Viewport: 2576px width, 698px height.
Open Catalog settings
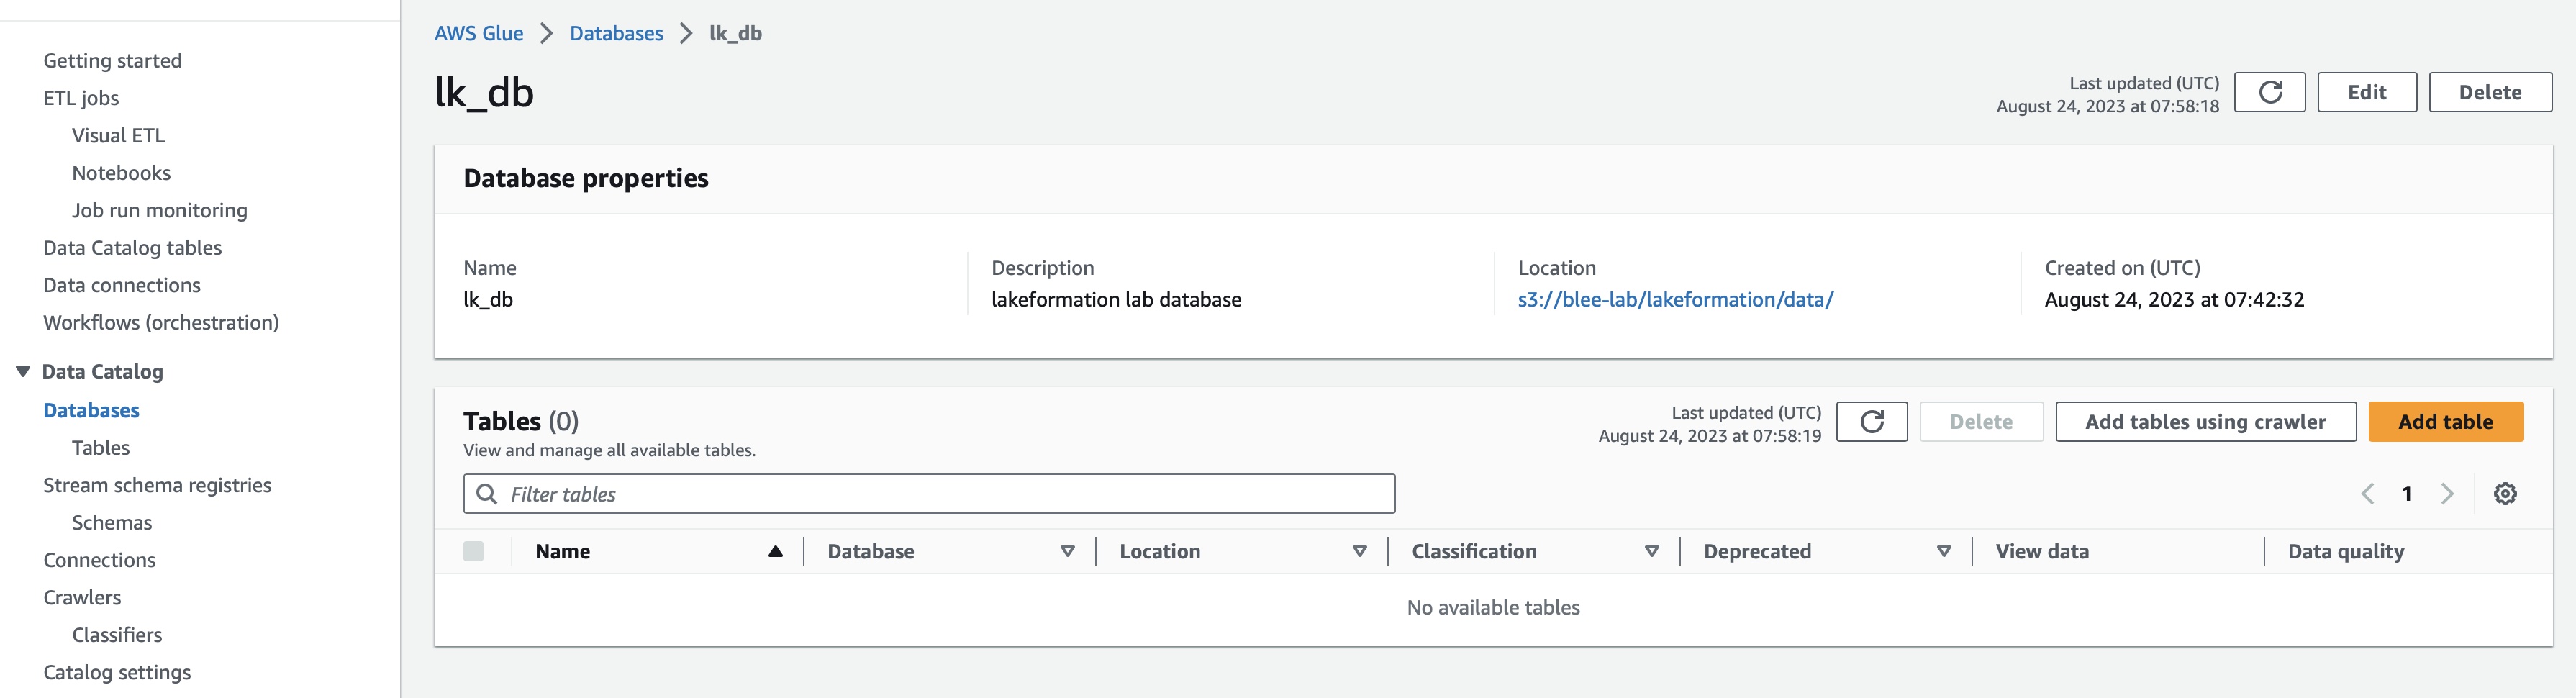pos(117,672)
